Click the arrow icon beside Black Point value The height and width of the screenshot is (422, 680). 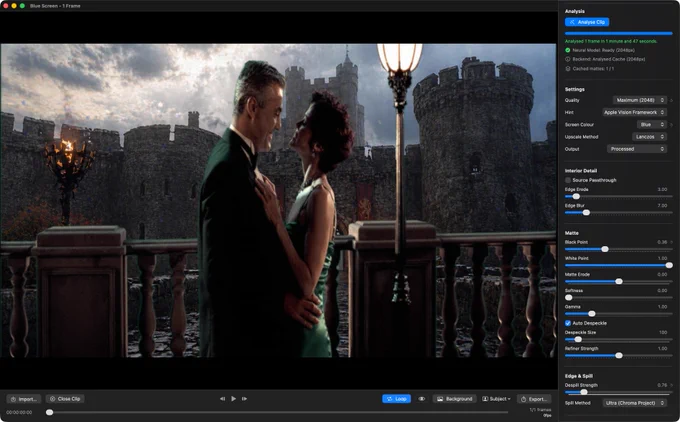[x=671, y=242]
